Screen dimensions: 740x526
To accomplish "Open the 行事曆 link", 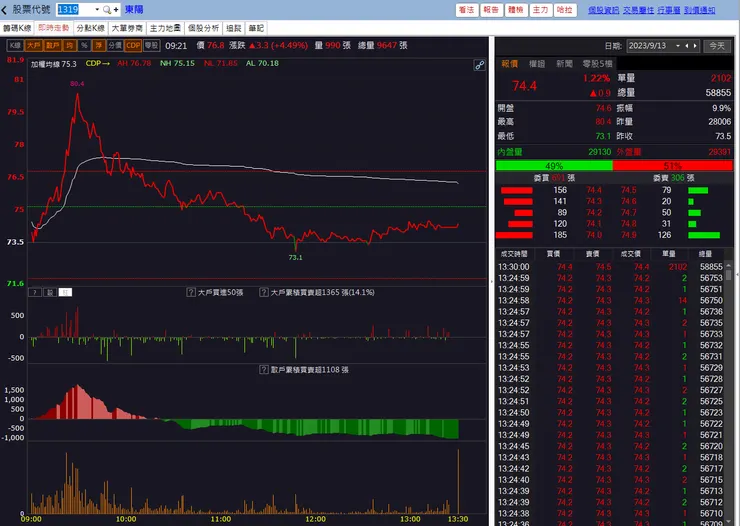I will [x=669, y=10].
